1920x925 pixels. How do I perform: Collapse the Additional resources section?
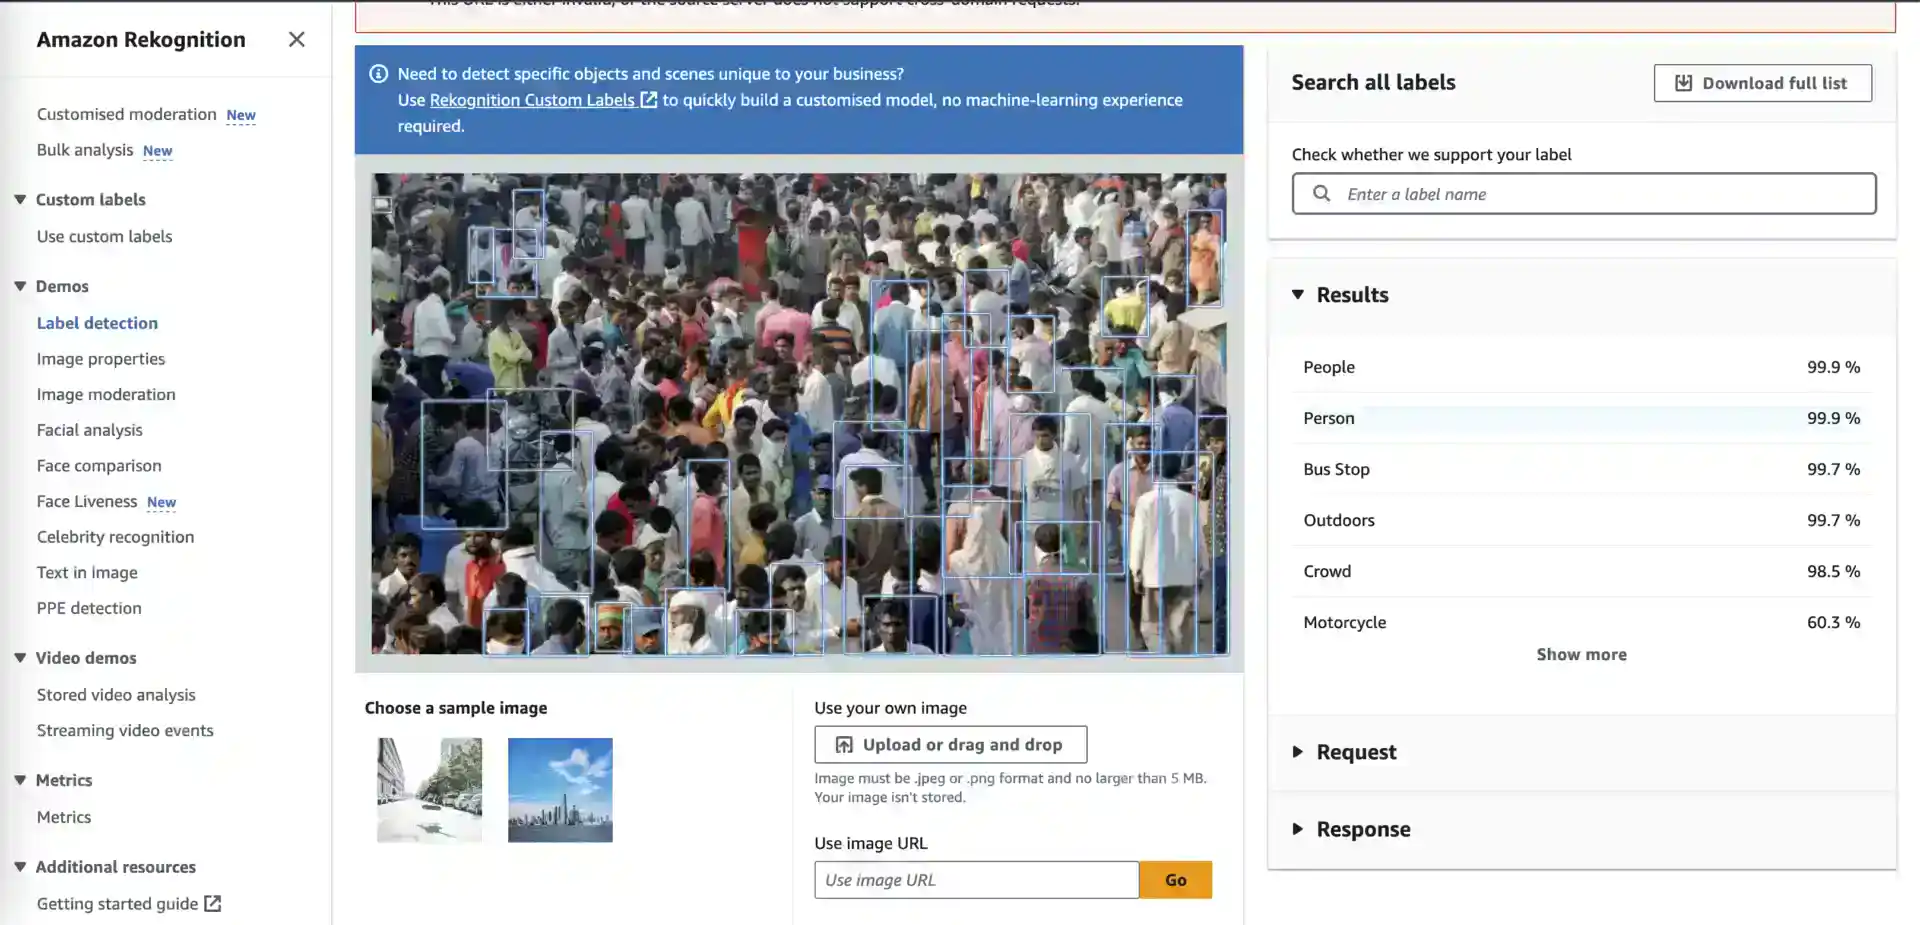tap(20, 867)
